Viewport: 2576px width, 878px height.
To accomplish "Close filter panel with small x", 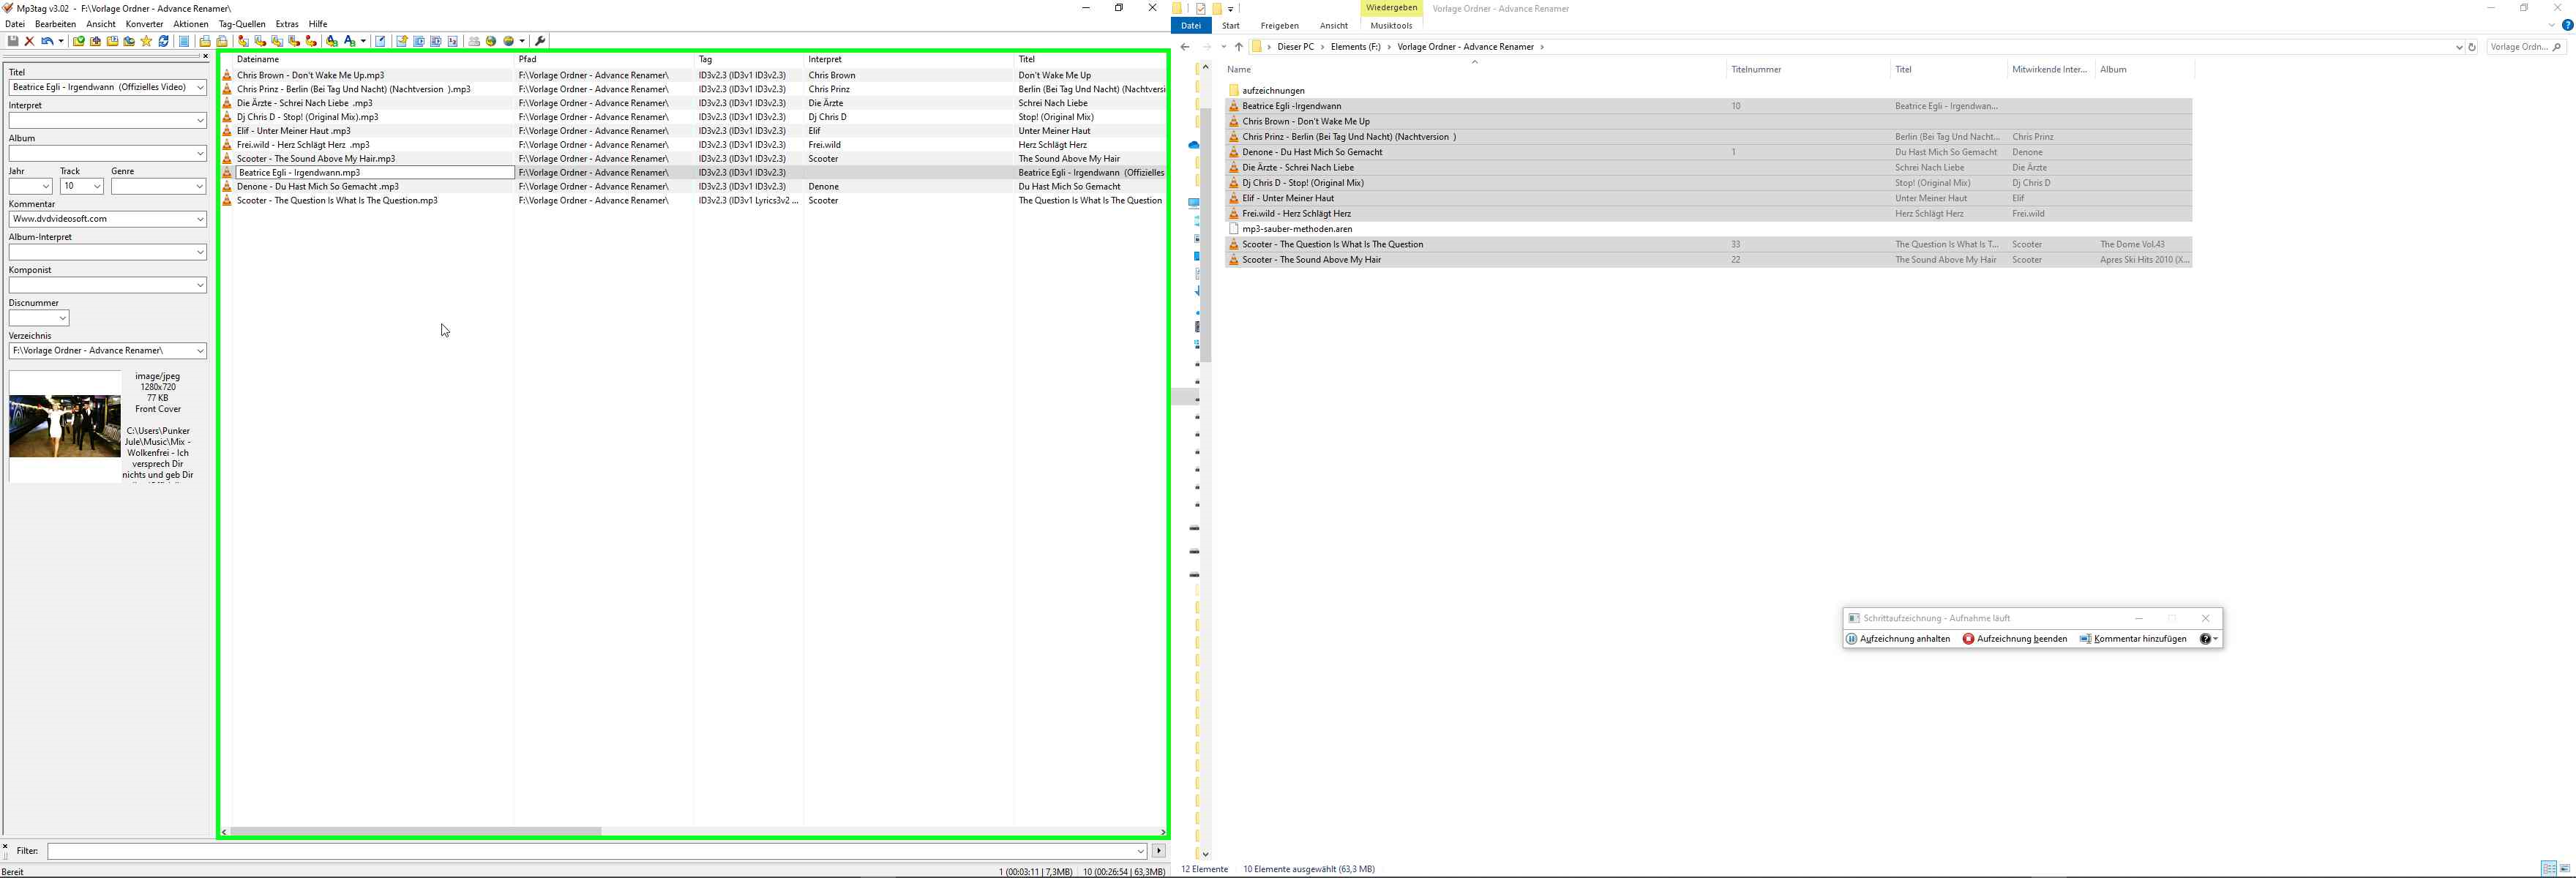I will [x=5, y=846].
